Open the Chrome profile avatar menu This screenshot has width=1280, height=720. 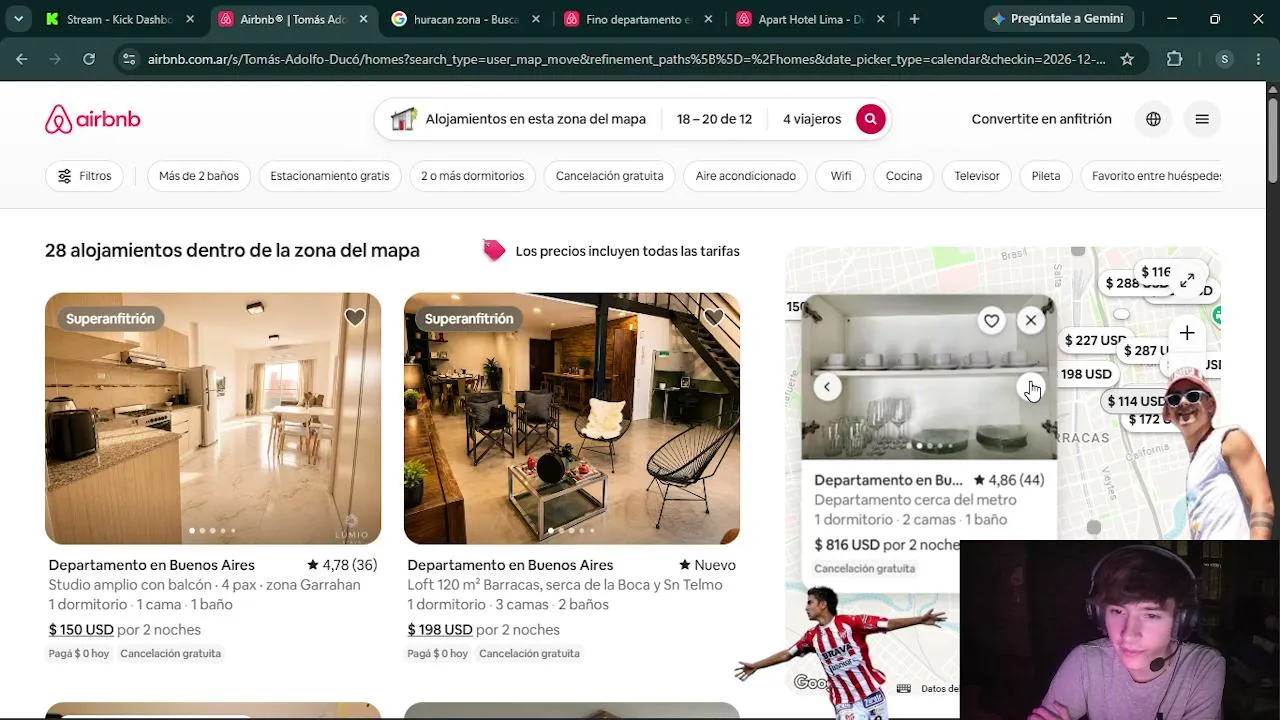tap(1224, 59)
